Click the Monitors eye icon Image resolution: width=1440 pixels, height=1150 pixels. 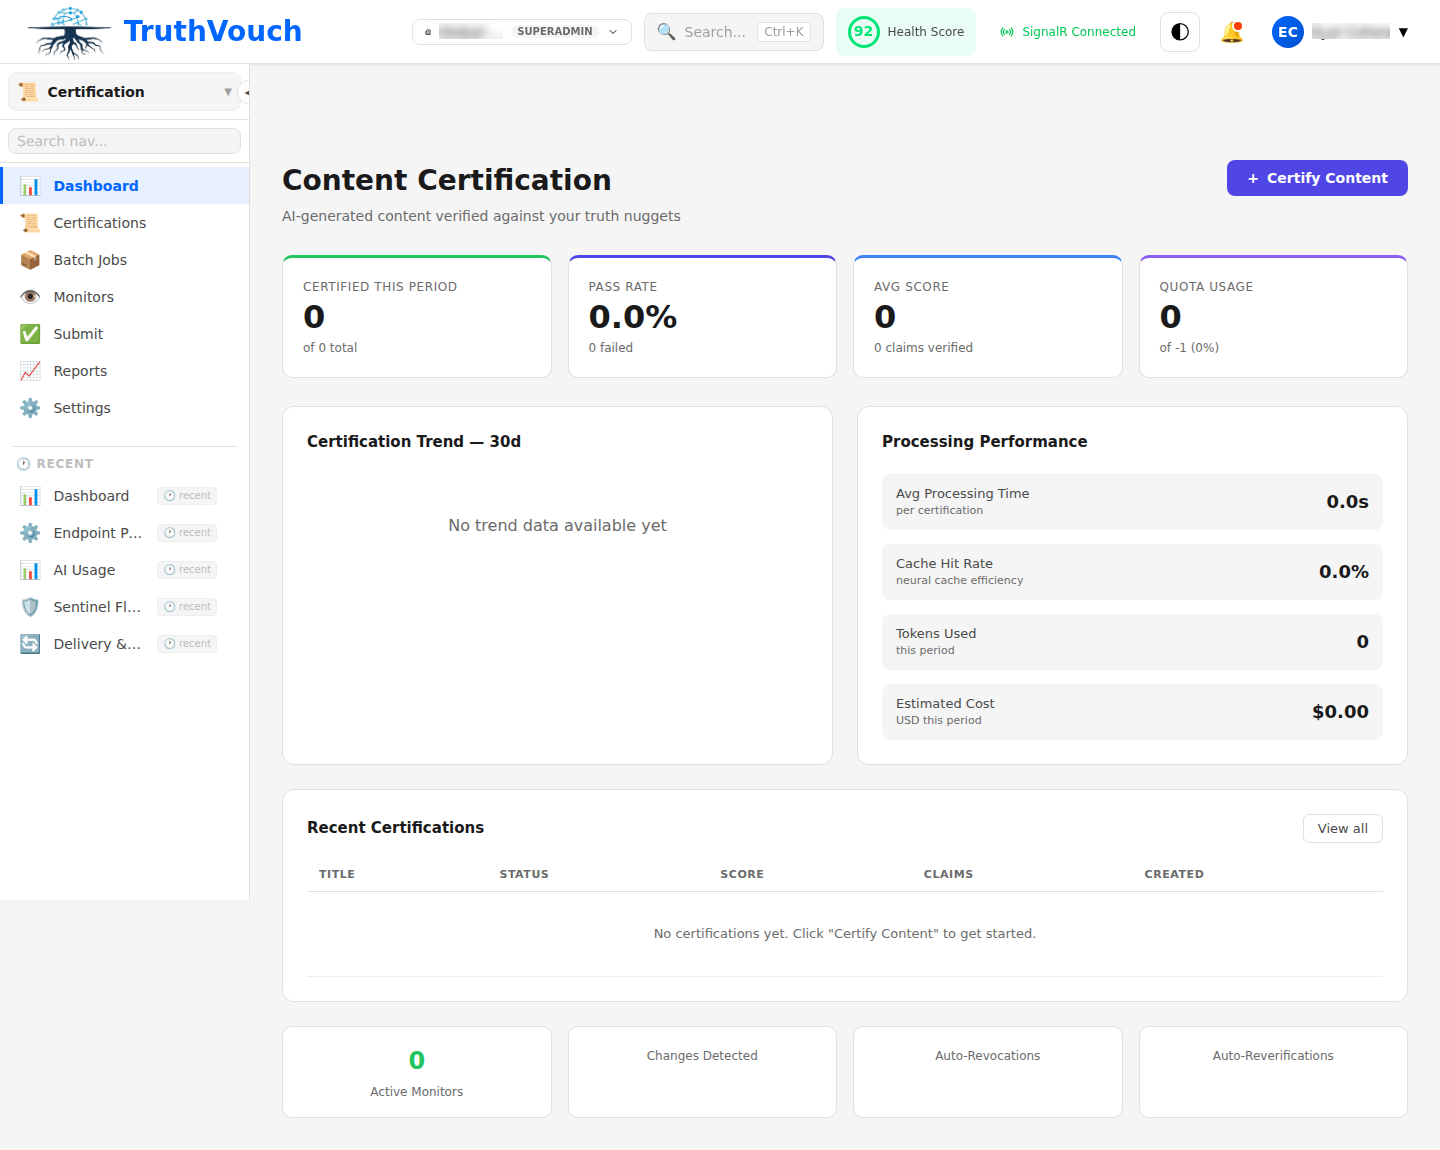tap(30, 296)
